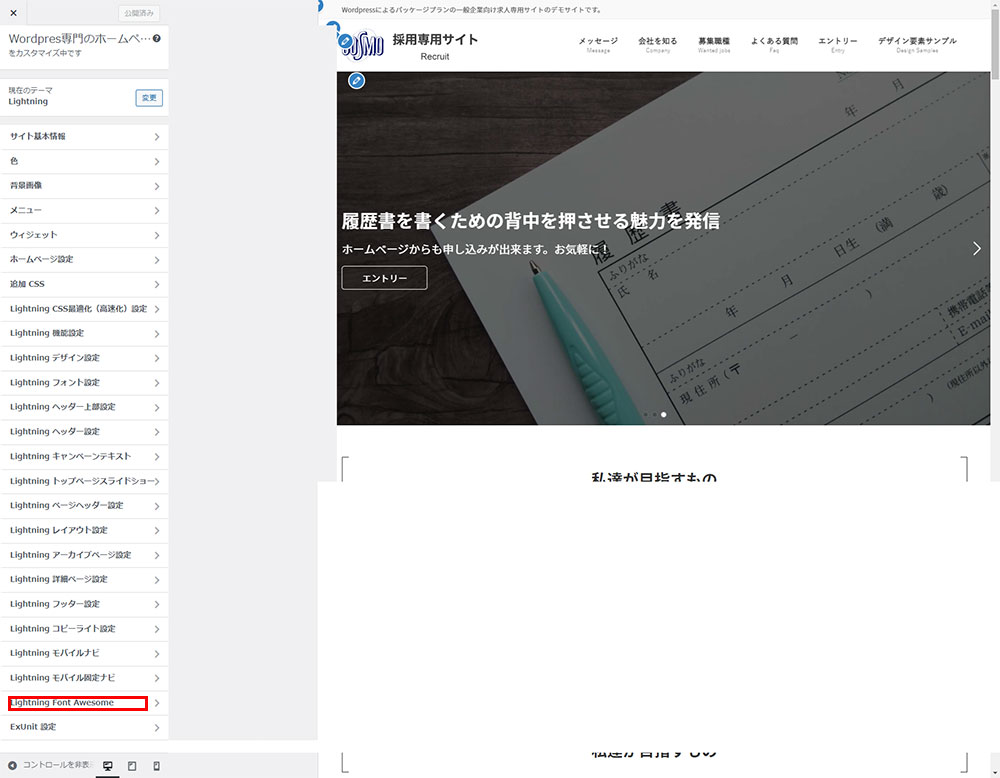Open the よくある質問 menu item
This screenshot has height=778, width=1000.
(774, 43)
